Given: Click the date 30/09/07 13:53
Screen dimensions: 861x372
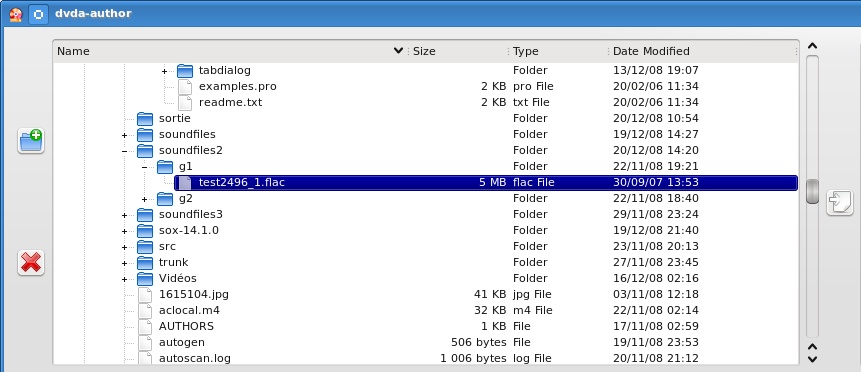Looking at the screenshot, I should pyautogui.click(x=656, y=182).
